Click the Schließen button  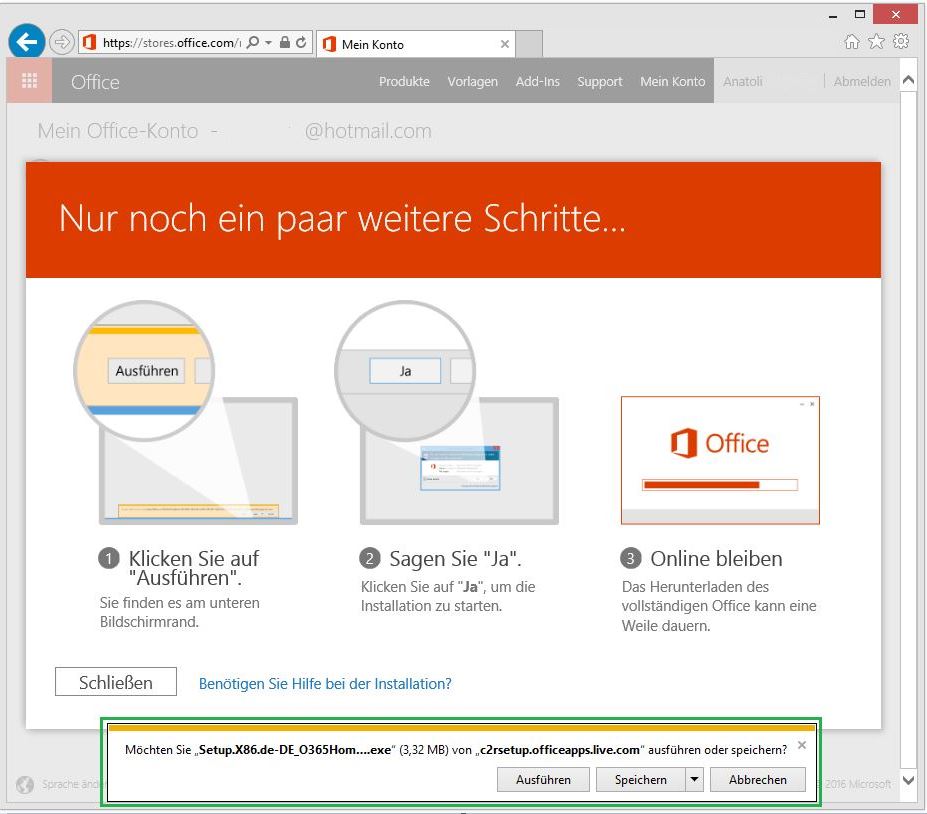[115, 681]
